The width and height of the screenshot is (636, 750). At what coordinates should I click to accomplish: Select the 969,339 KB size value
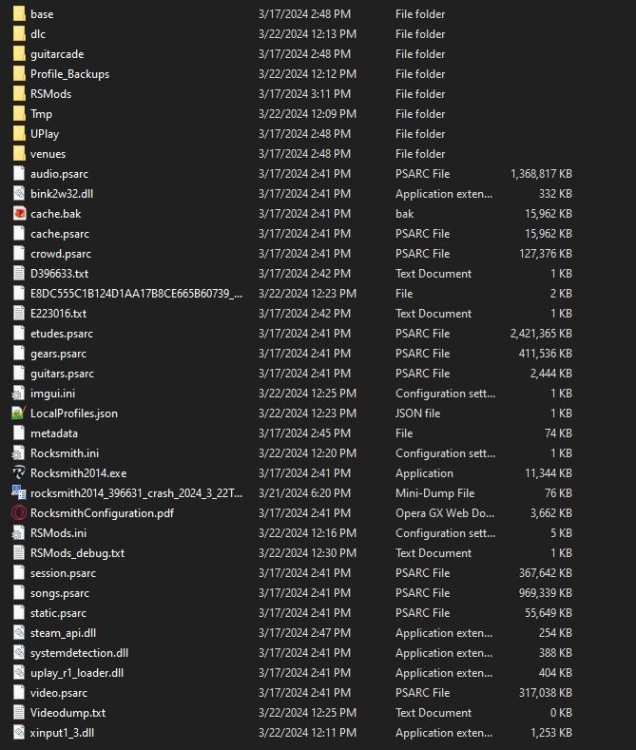click(x=546, y=593)
